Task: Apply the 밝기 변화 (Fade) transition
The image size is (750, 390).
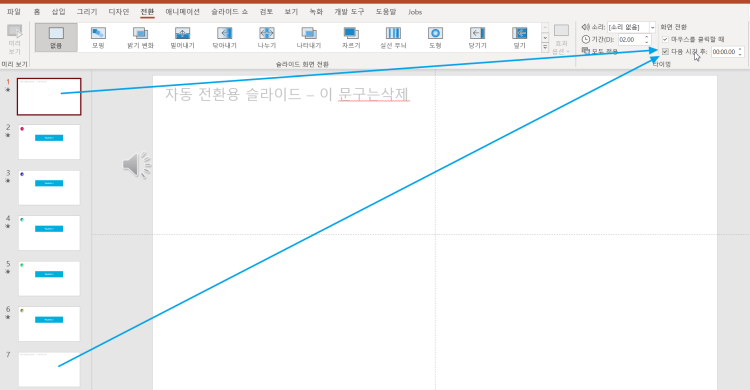Action: tap(140, 37)
